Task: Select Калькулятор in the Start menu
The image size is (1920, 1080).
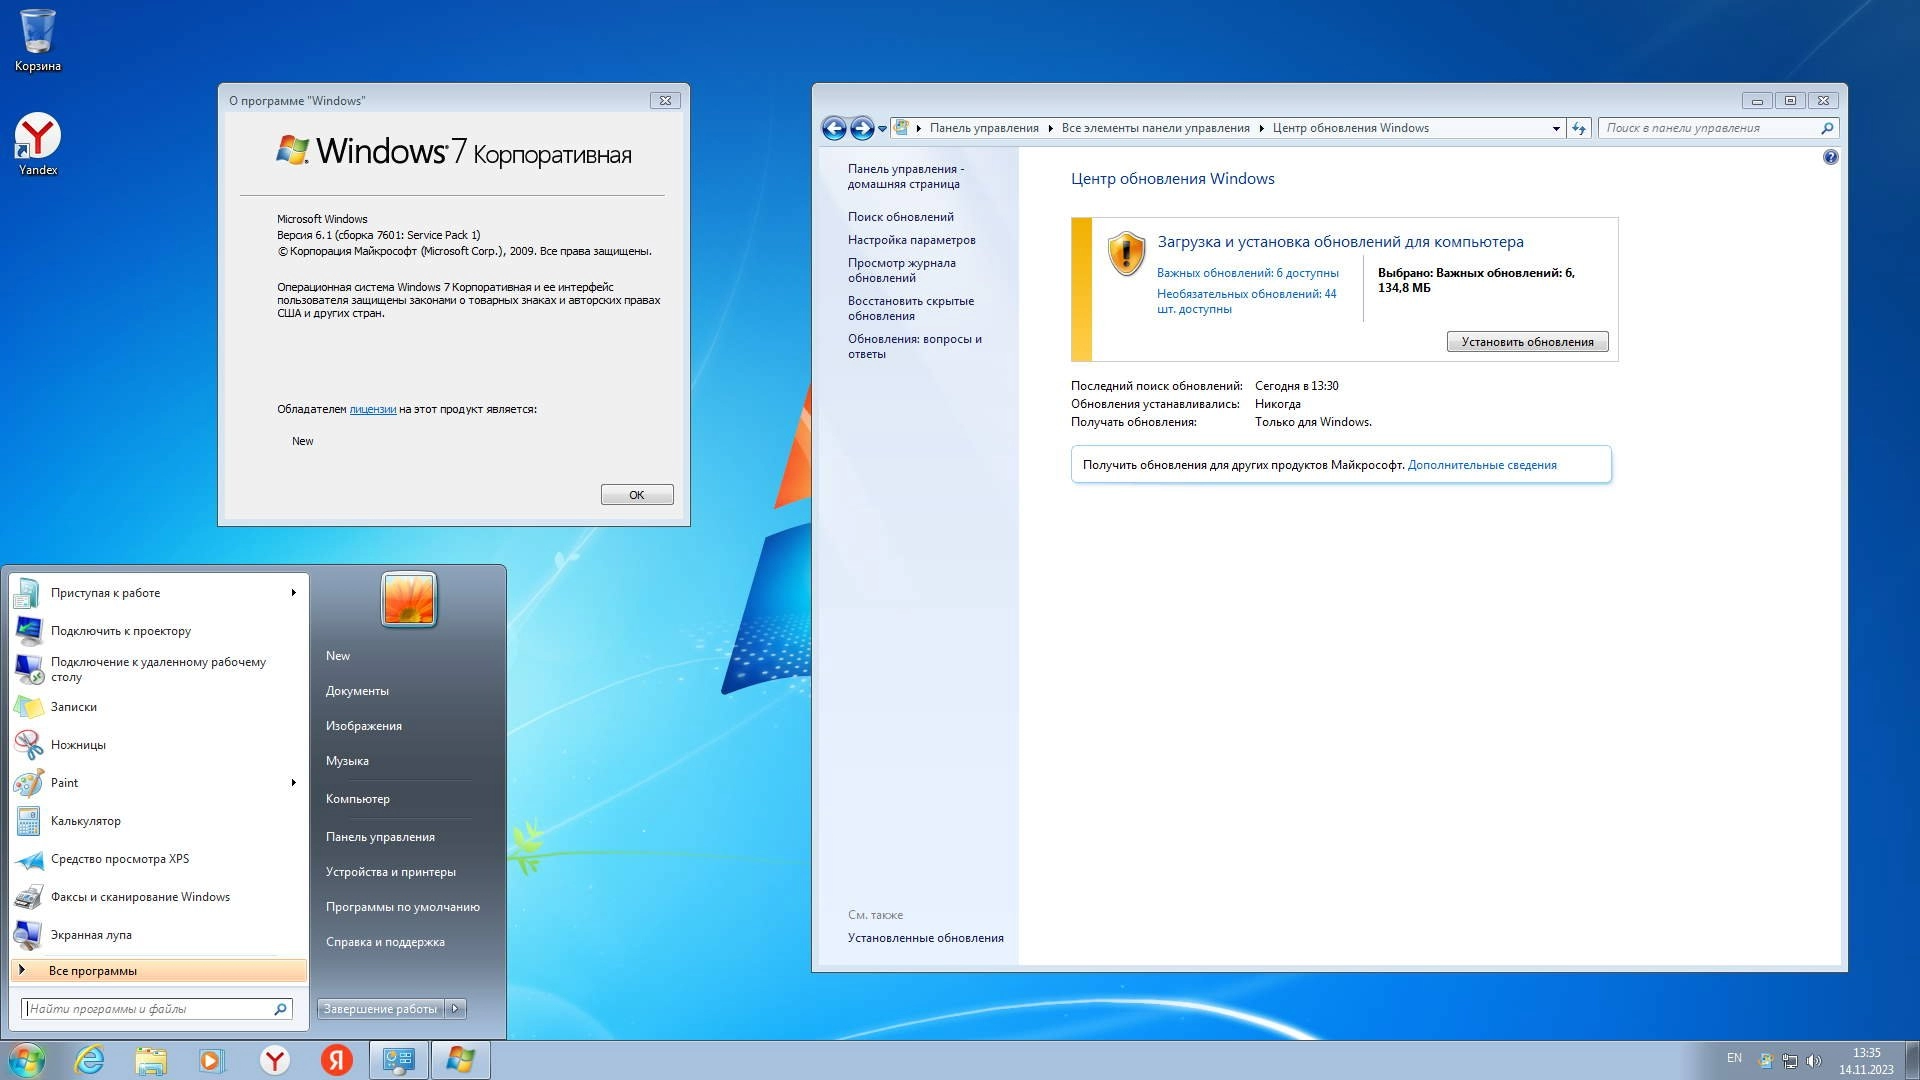Action: coord(86,821)
